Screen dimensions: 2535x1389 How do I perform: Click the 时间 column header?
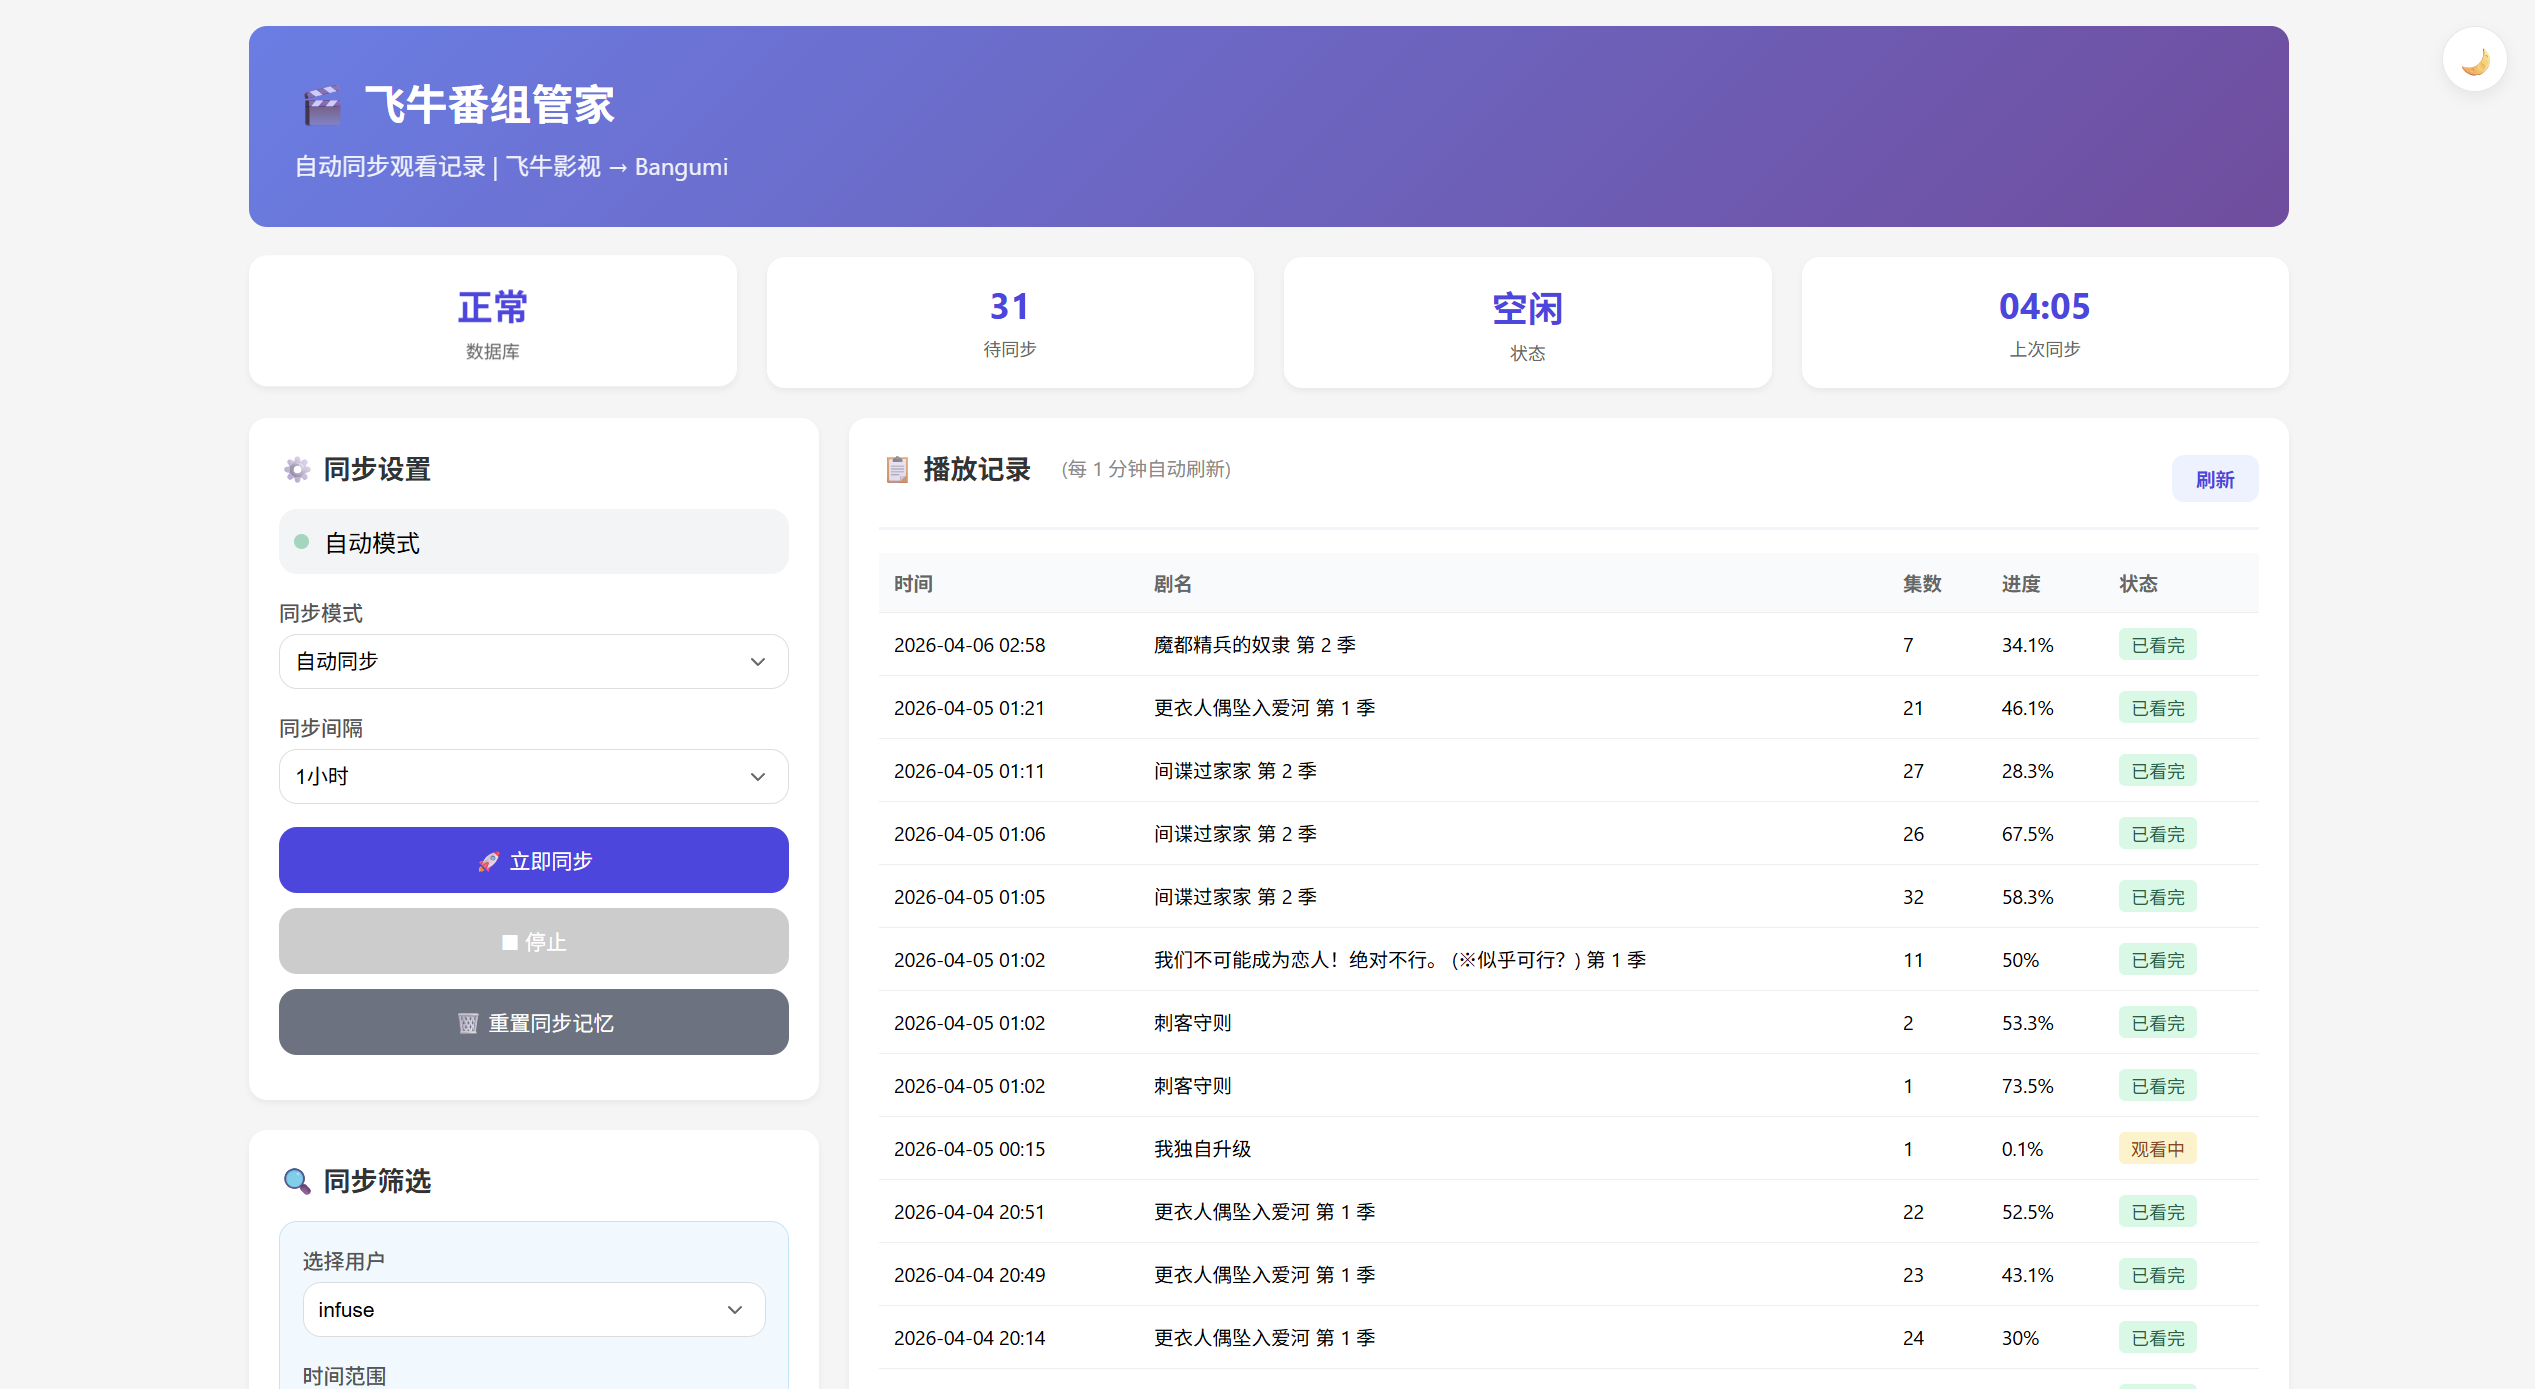(913, 584)
